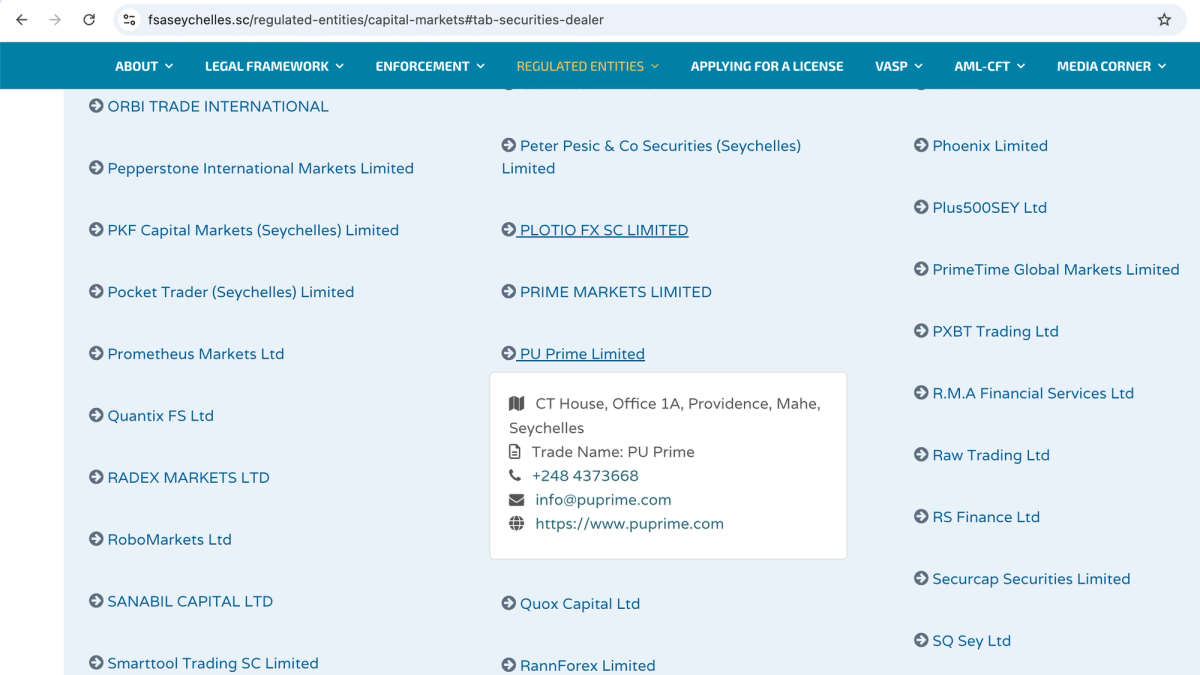1200x675 pixels.
Task: Click arrow icon beside RADEX MARKETS LTD
Action: click(96, 478)
